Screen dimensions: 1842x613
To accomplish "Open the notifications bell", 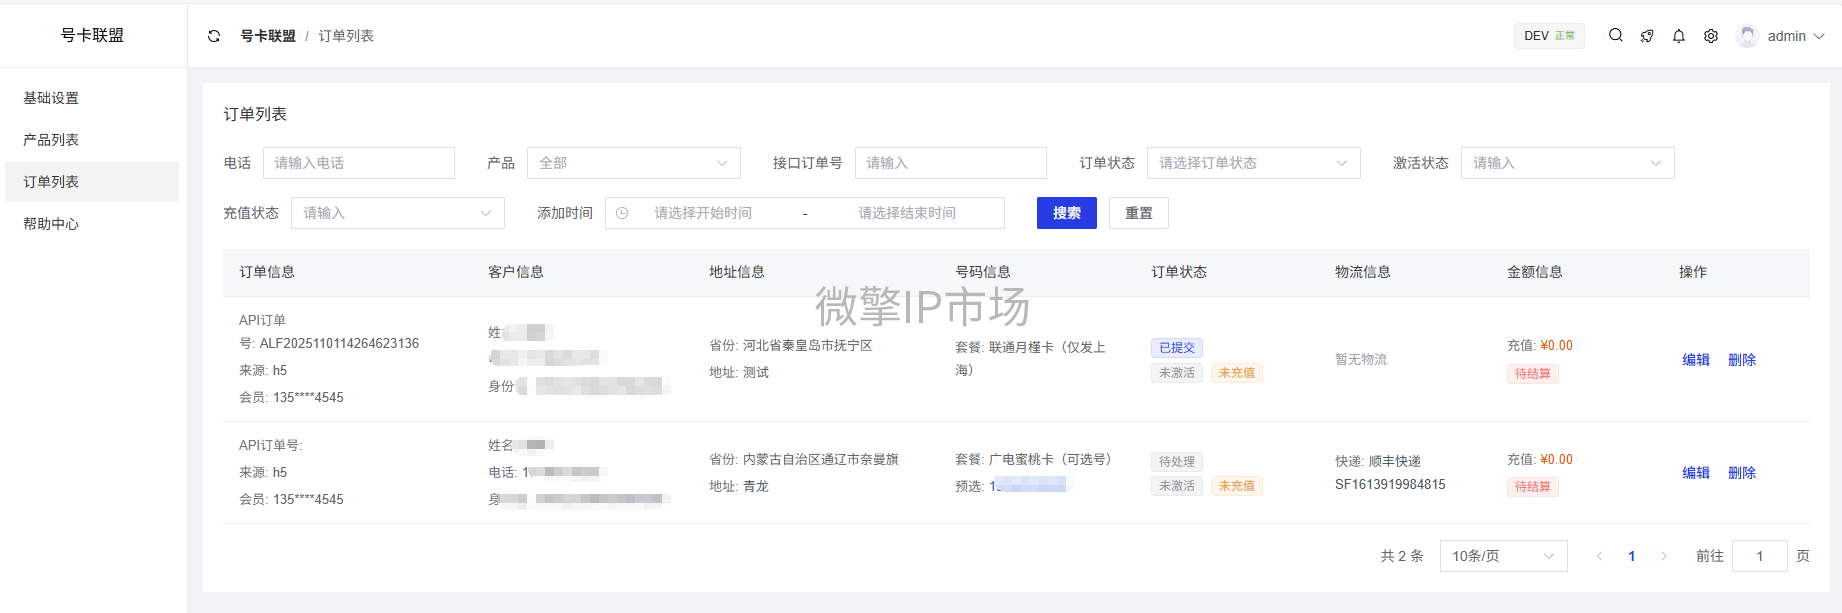I will pyautogui.click(x=1679, y=36).
